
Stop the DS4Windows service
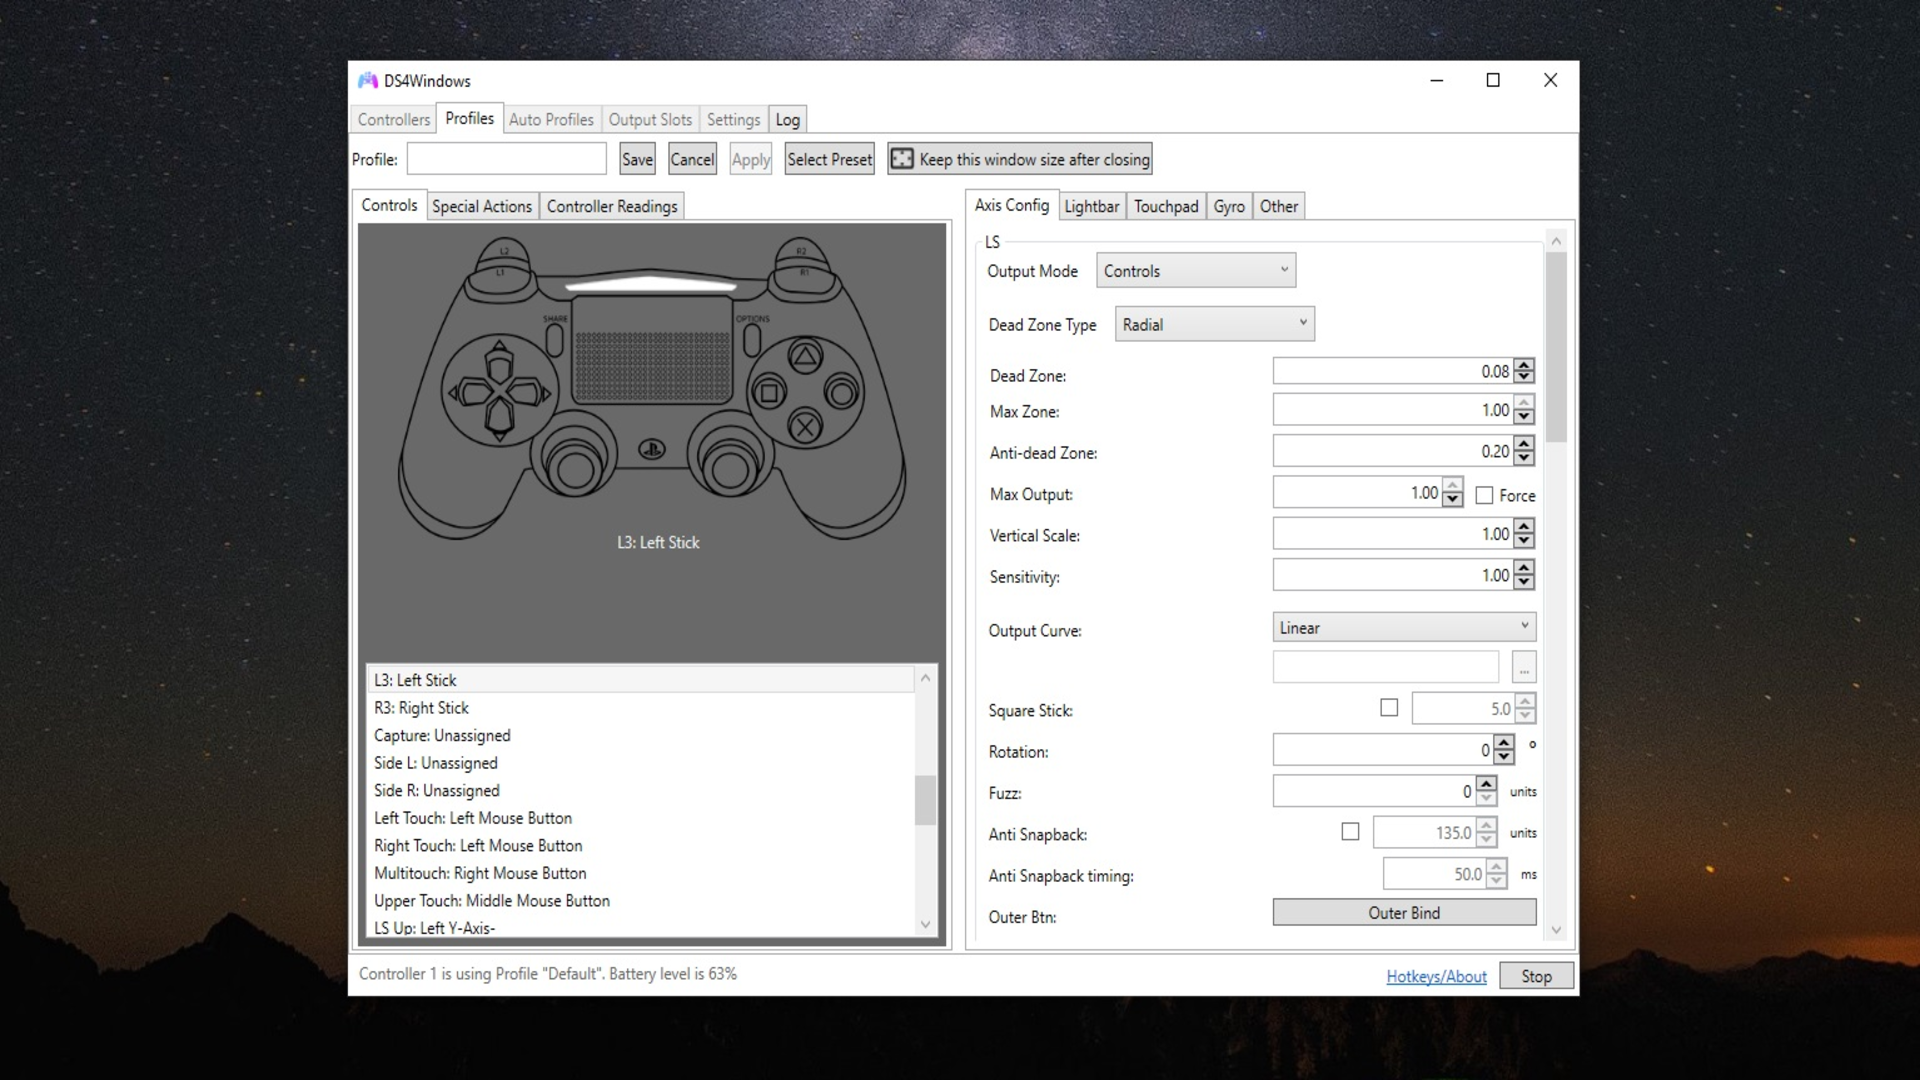coord(1537,976)
